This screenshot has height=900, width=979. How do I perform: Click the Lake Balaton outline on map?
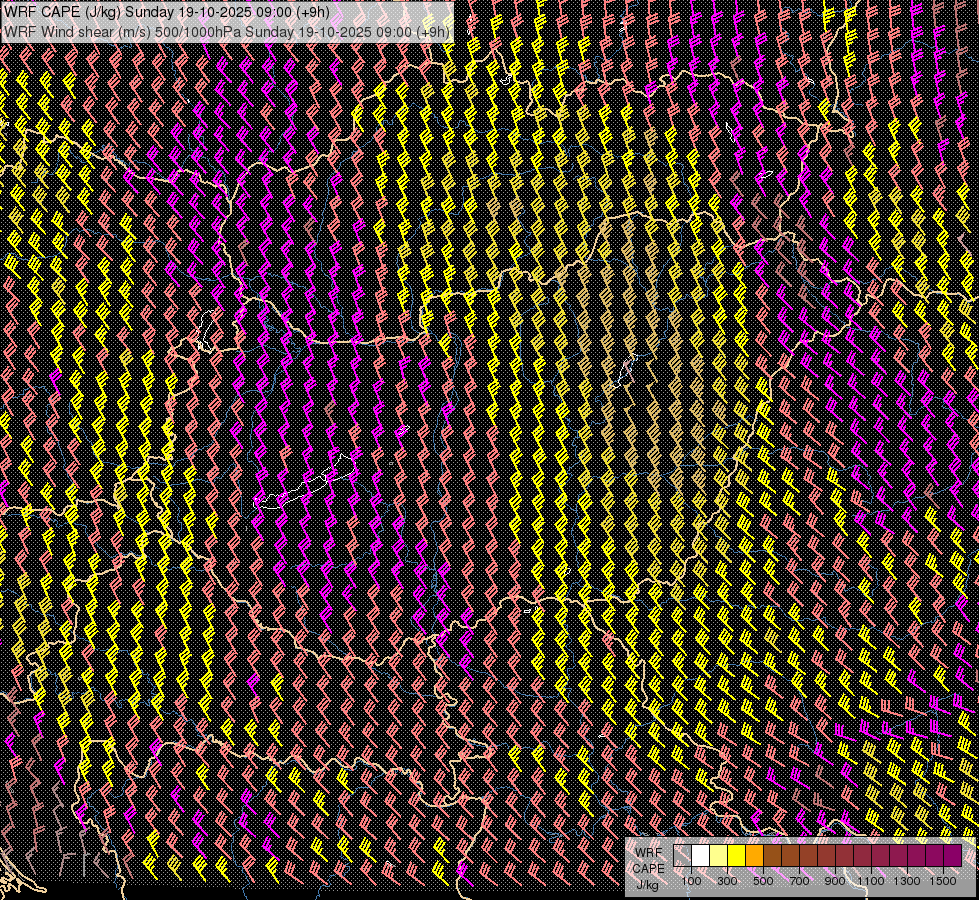(304, 483)
